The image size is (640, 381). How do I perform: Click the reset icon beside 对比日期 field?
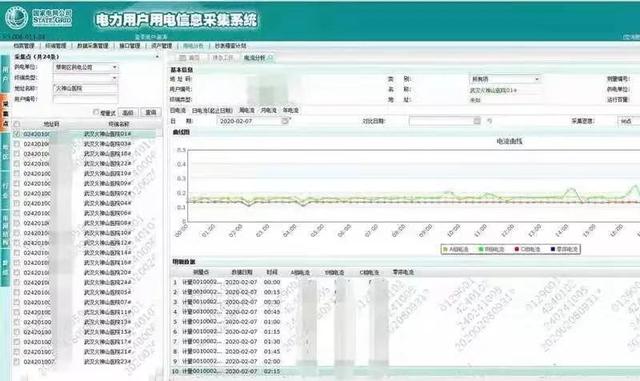[x=489, y=121]
